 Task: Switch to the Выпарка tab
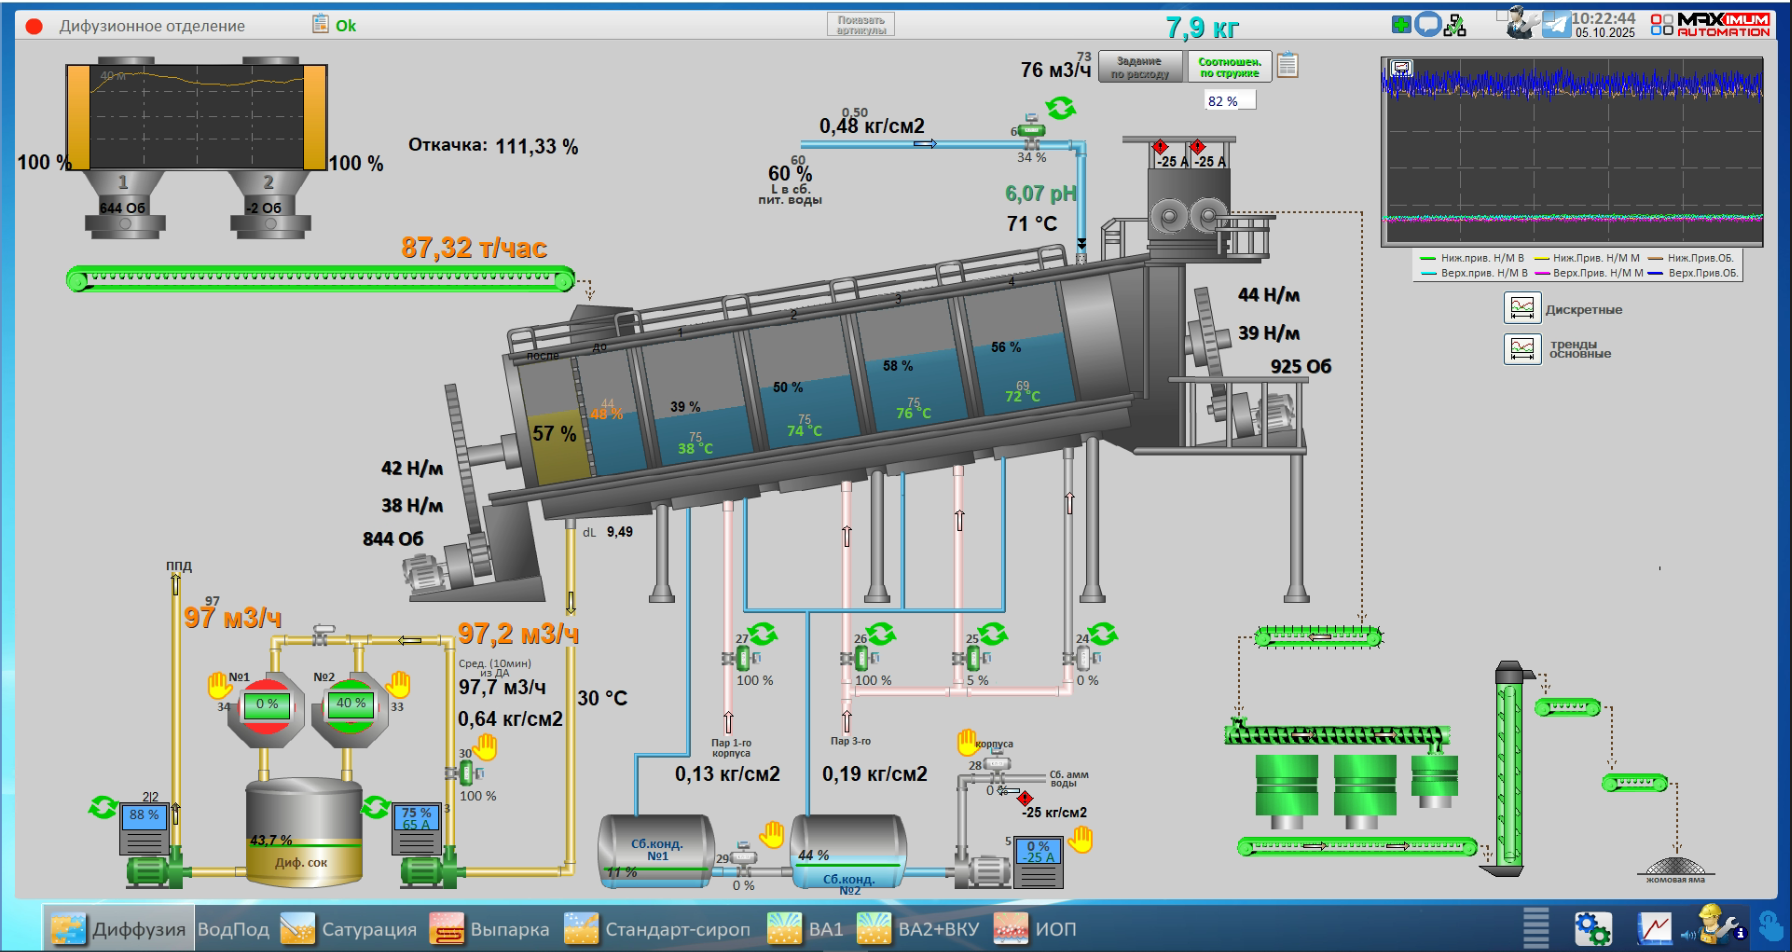coord(490,929)
